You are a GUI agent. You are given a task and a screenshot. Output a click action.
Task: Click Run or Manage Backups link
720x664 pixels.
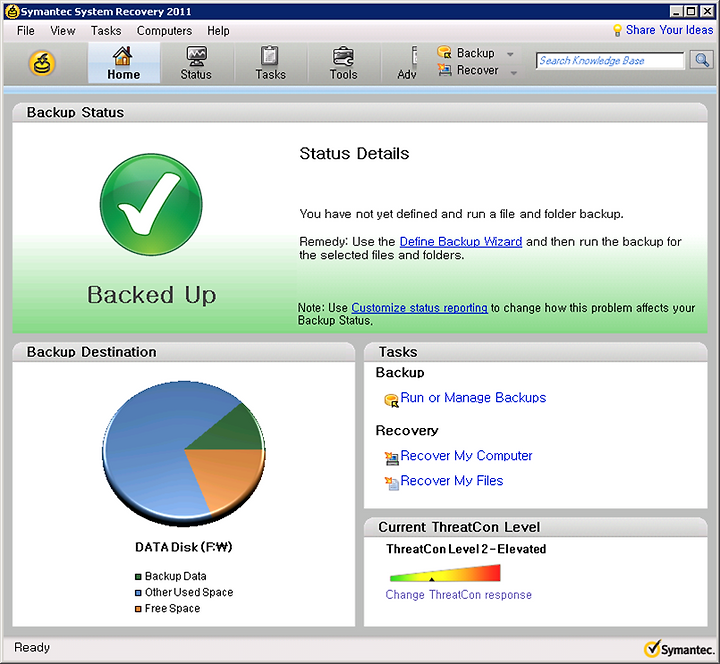[x=473, y=397]
